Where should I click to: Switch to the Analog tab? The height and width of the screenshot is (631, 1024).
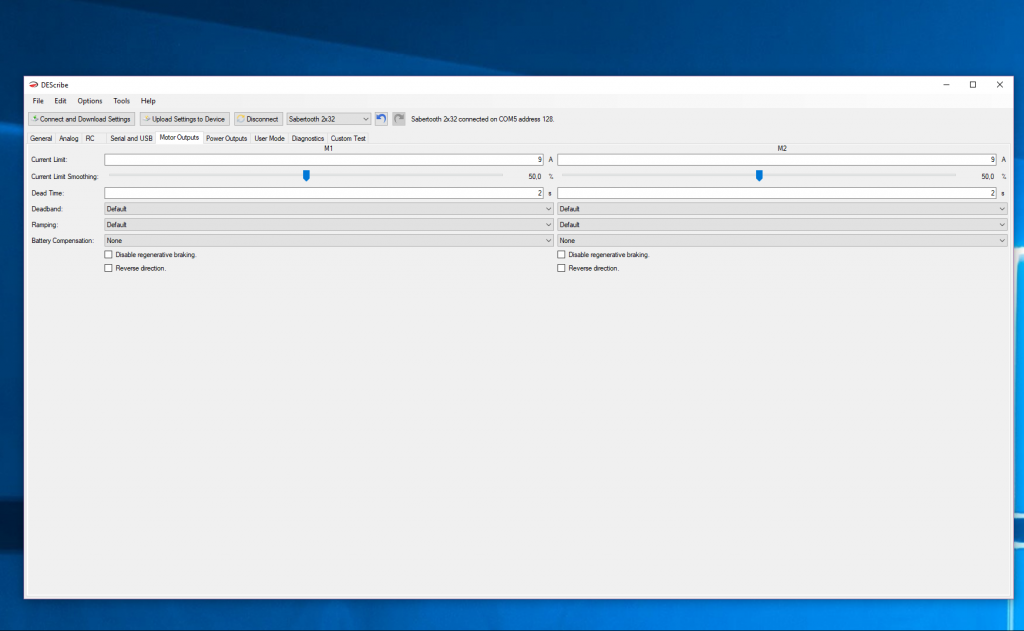coord(69,138)
